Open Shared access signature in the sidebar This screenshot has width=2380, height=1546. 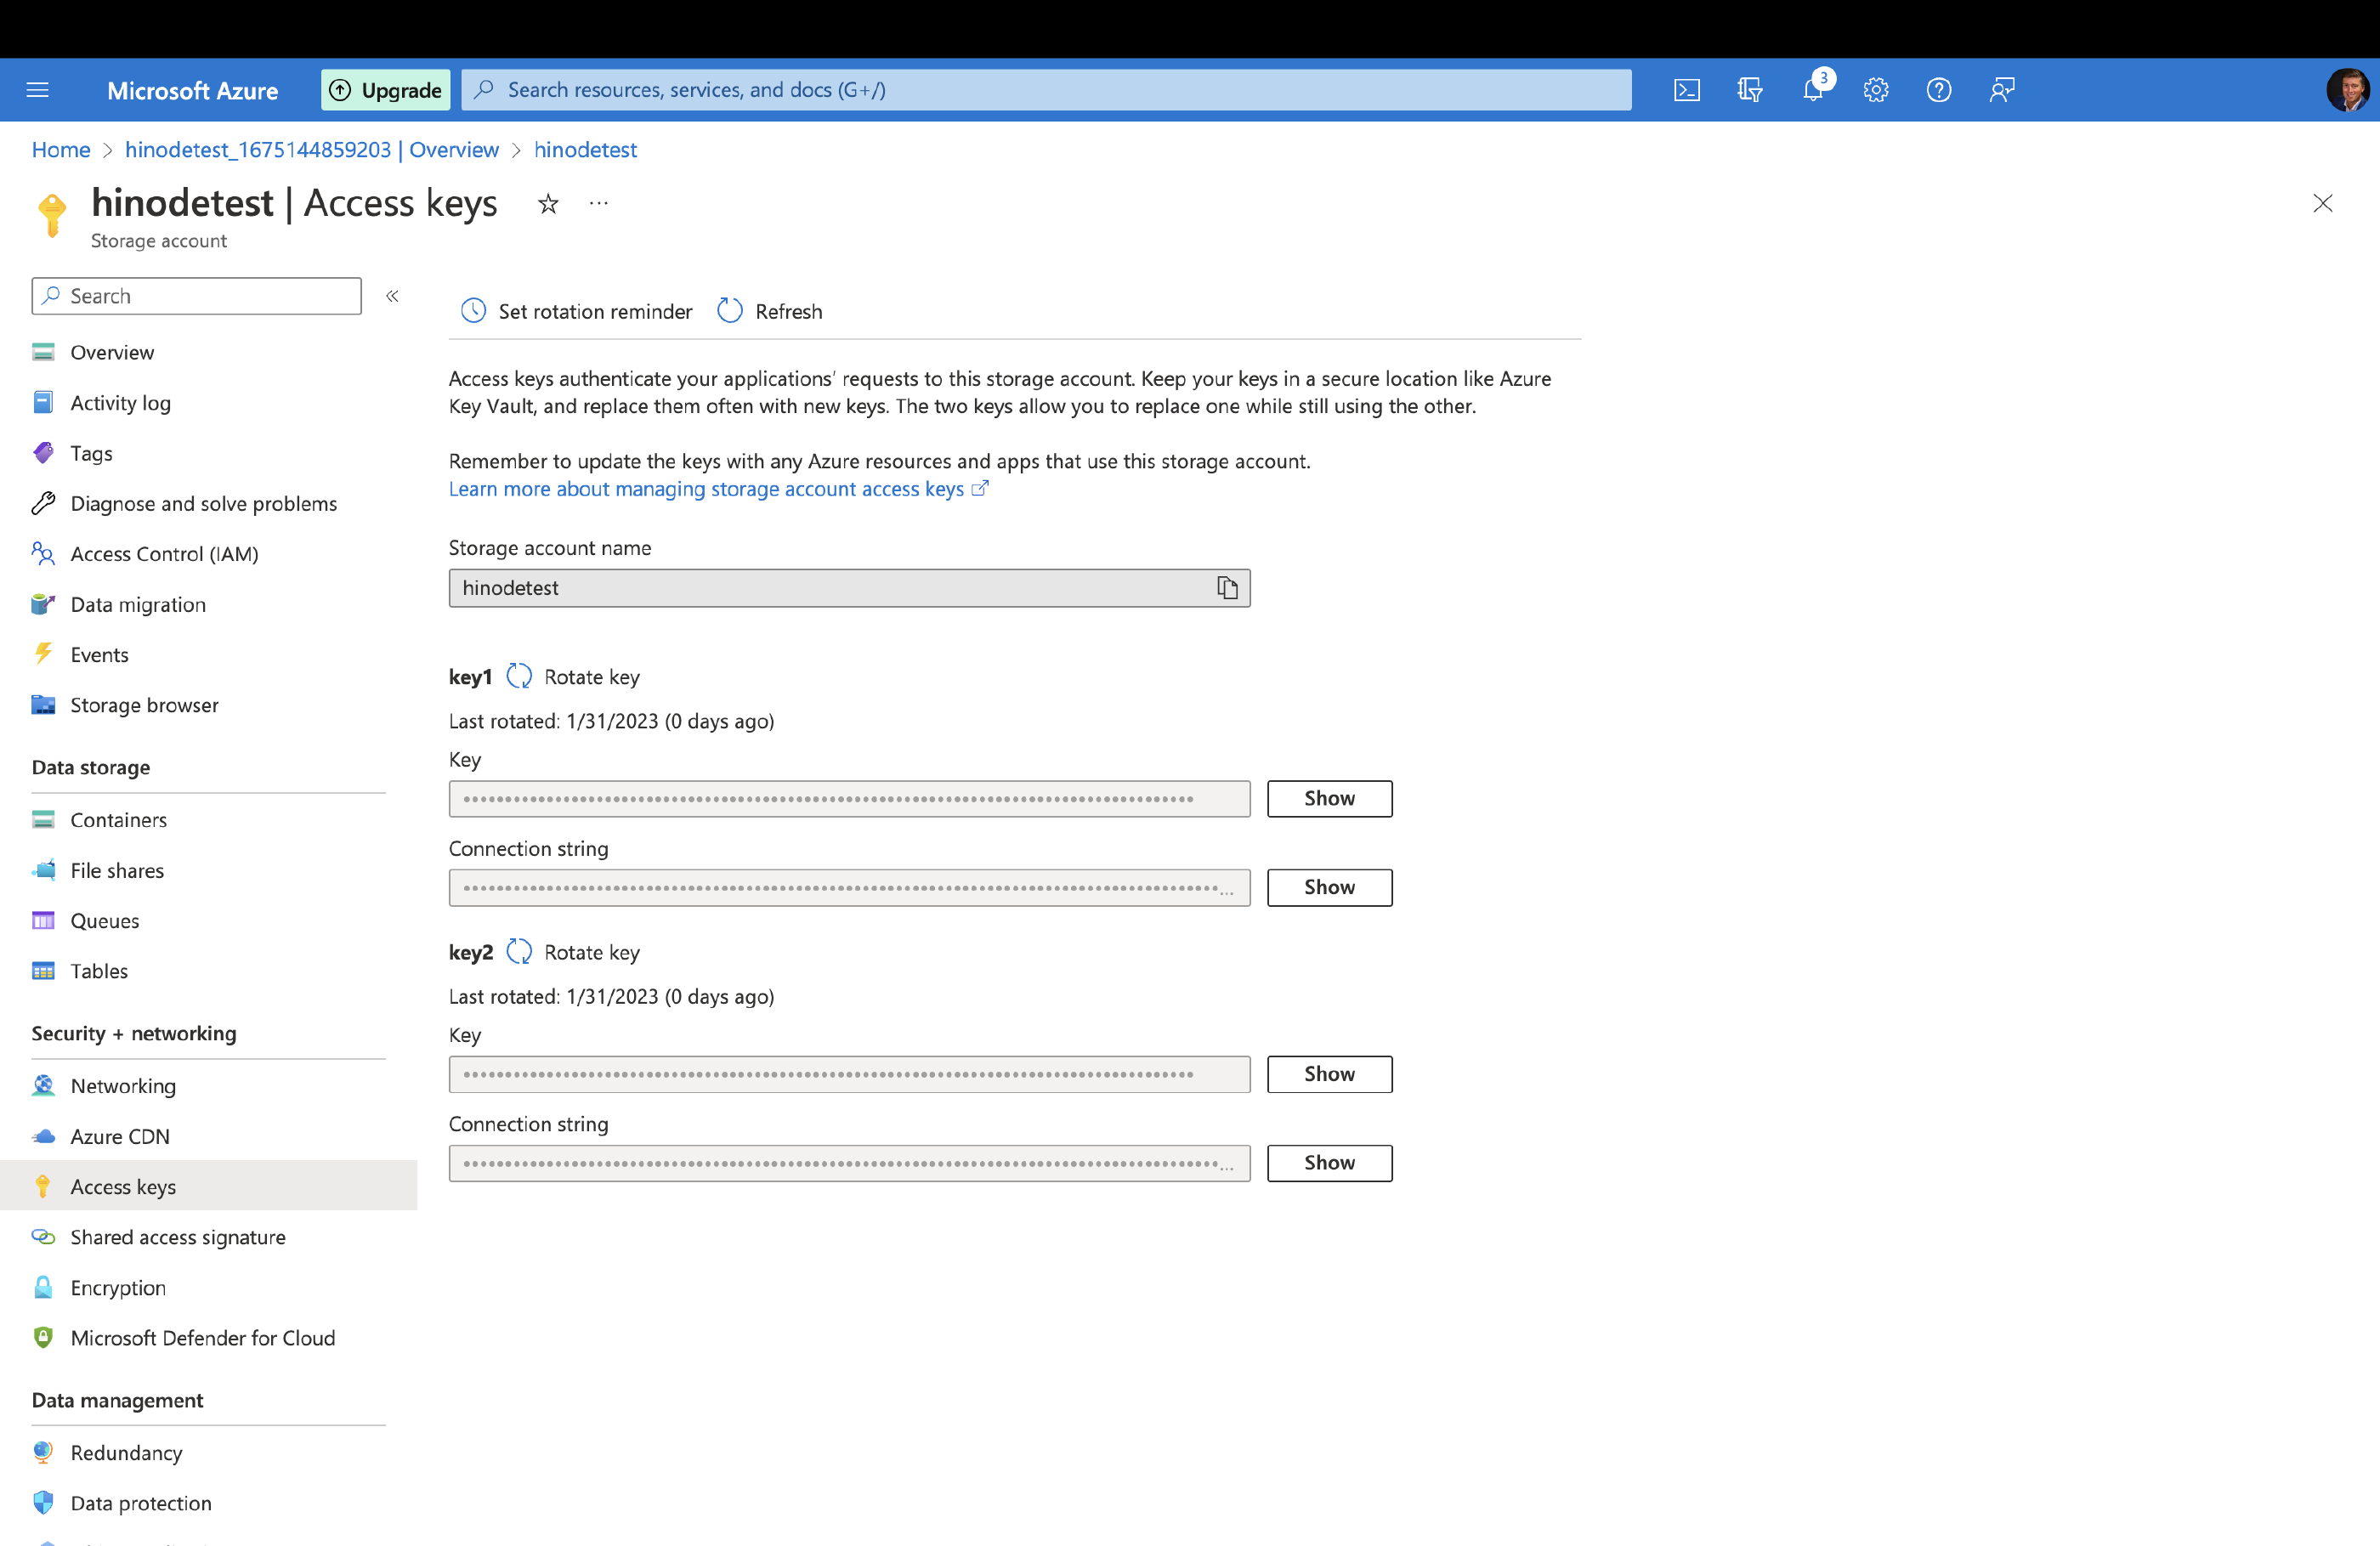tap(177, 1237)
